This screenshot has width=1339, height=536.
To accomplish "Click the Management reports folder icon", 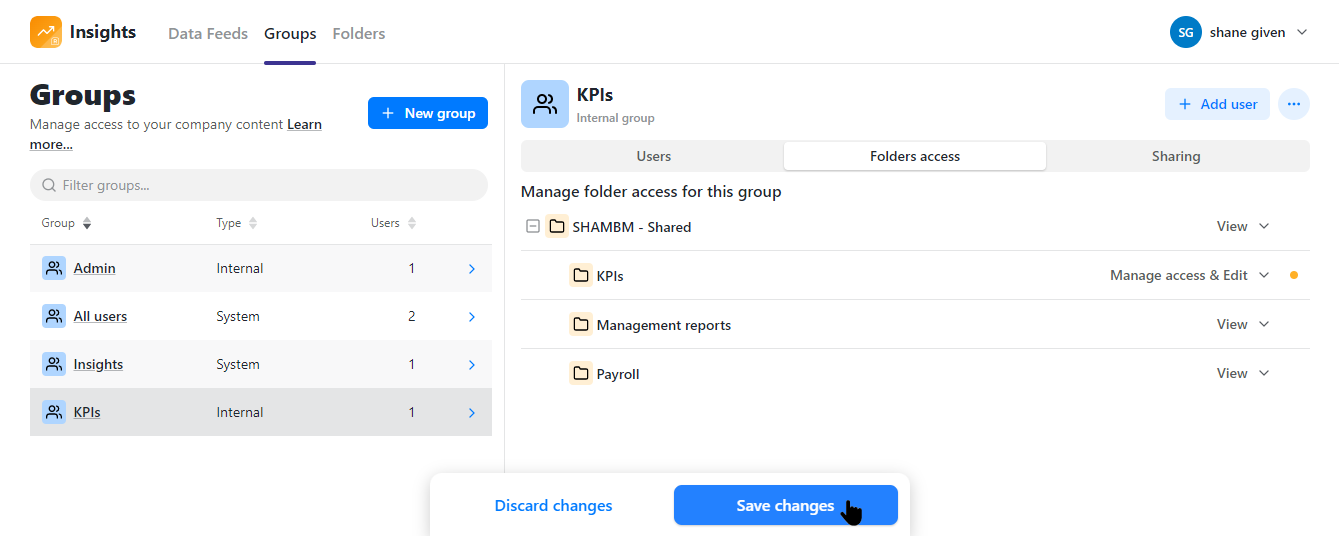I will (x=580, y=324).
